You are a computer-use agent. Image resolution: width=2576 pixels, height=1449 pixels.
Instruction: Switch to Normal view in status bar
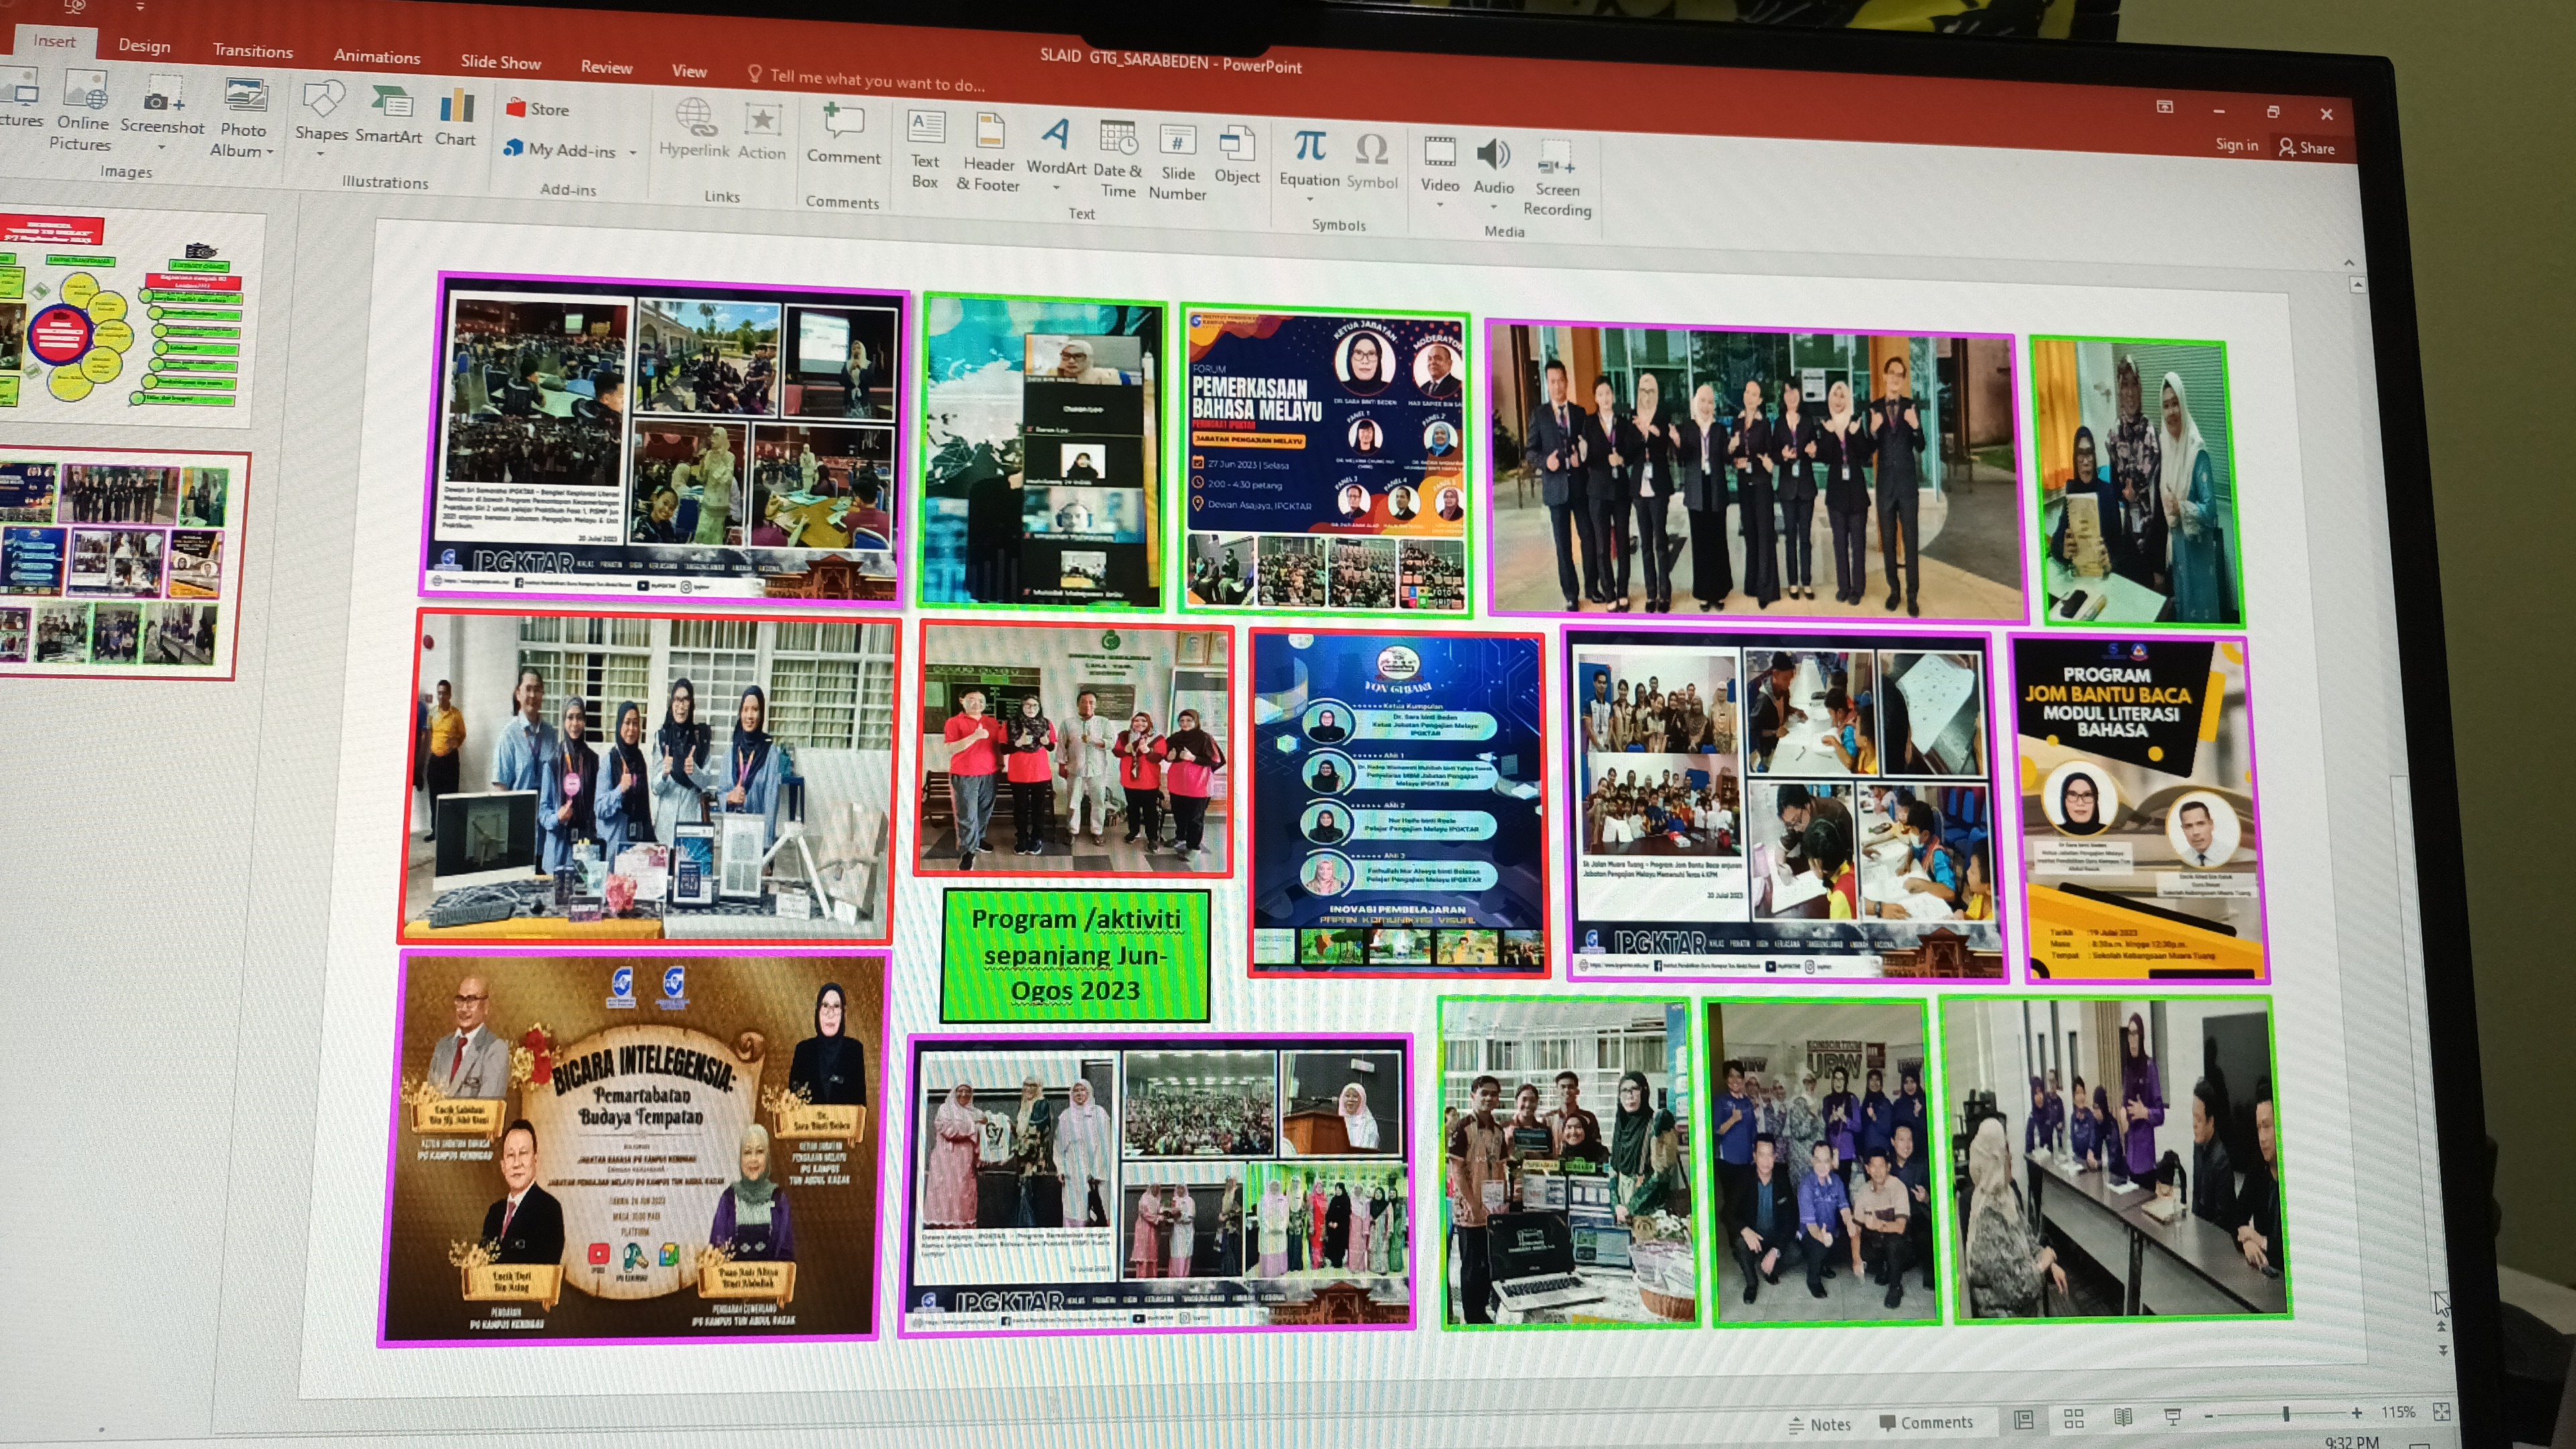pos(2024,1419)
